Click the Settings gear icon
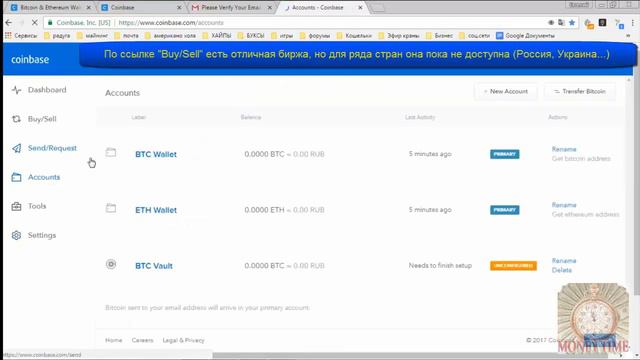 [x=16, y=235]
